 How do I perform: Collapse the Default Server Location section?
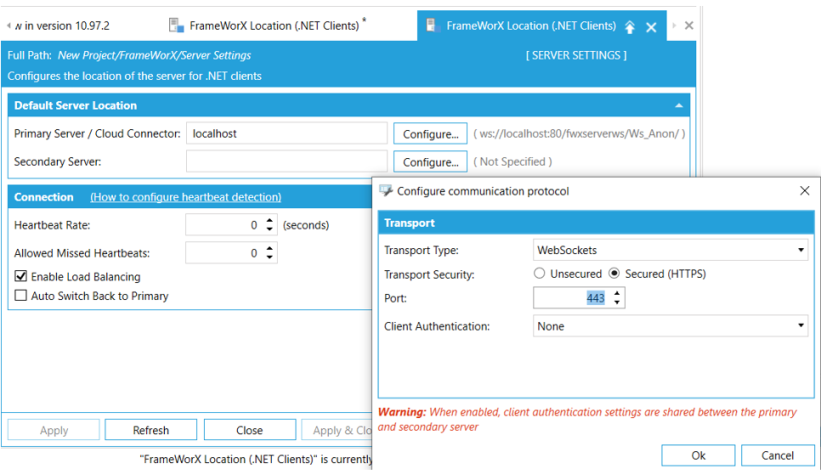pos(679,106)
